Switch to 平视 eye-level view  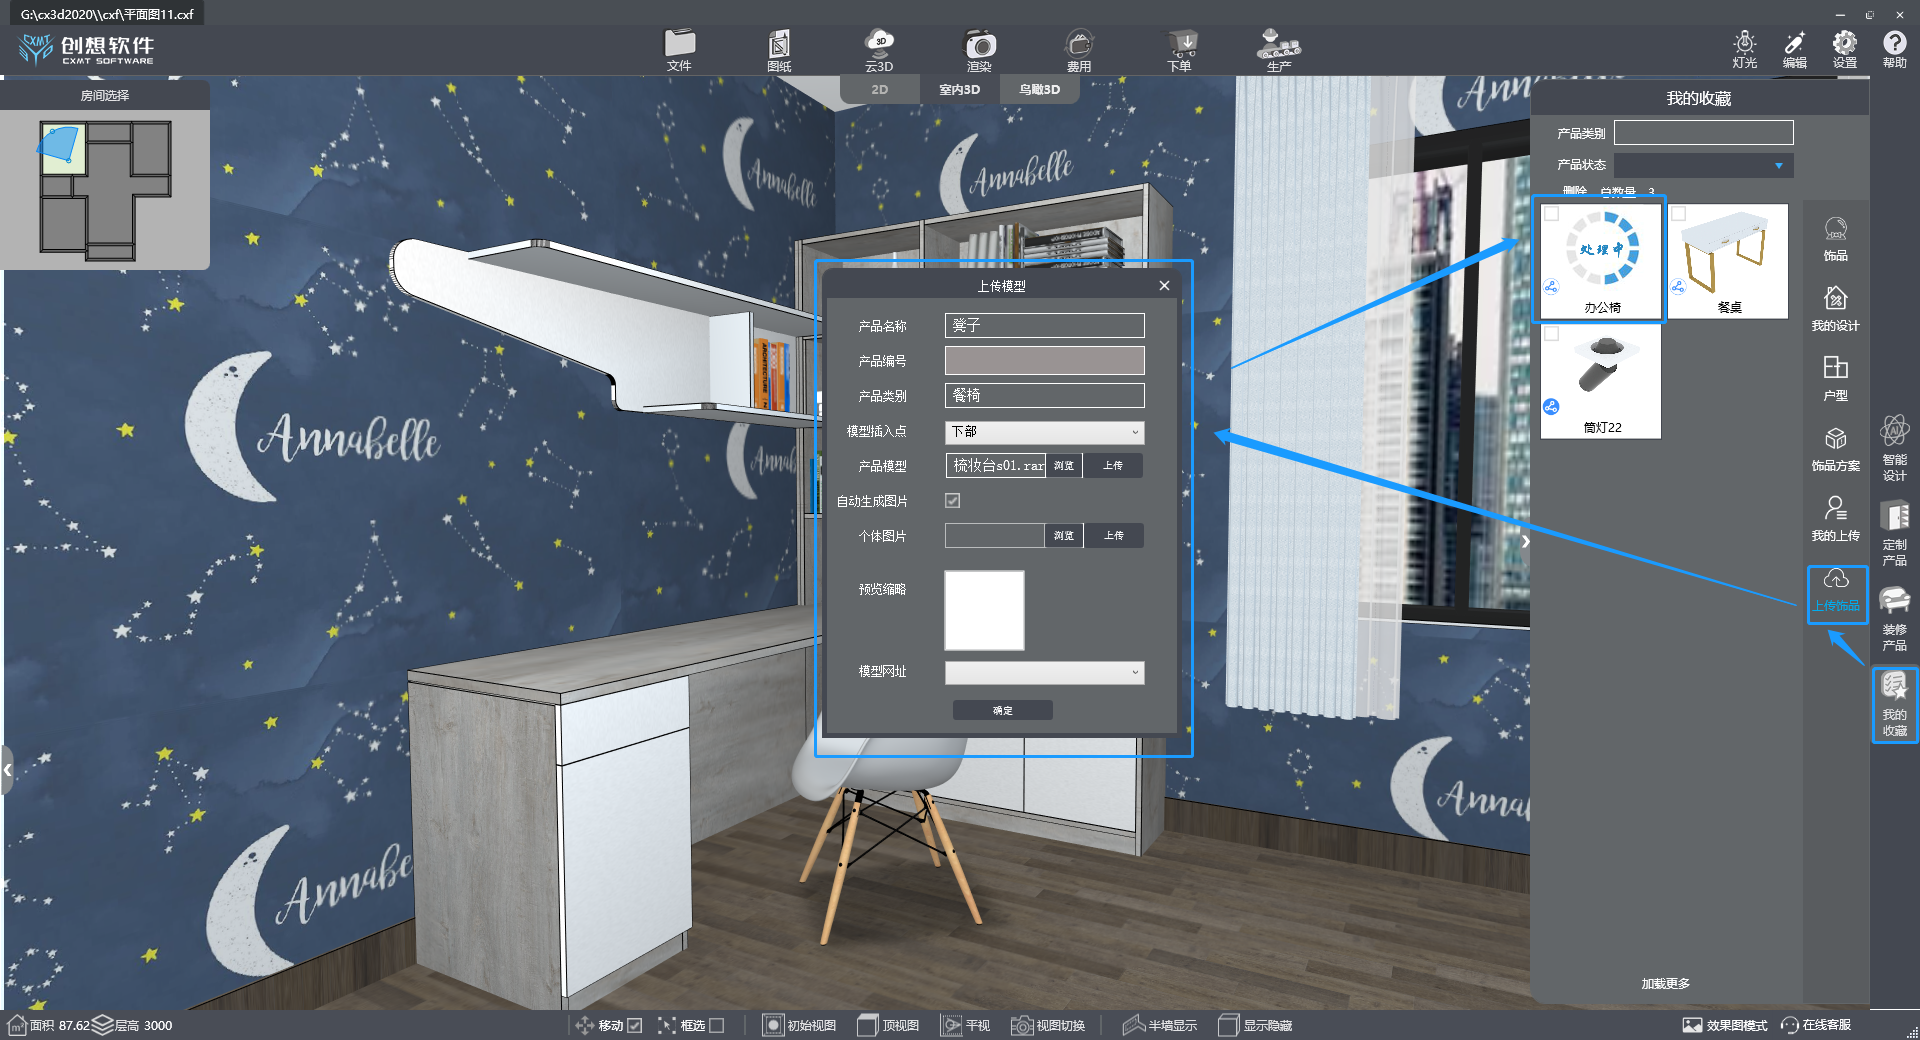965,1025
